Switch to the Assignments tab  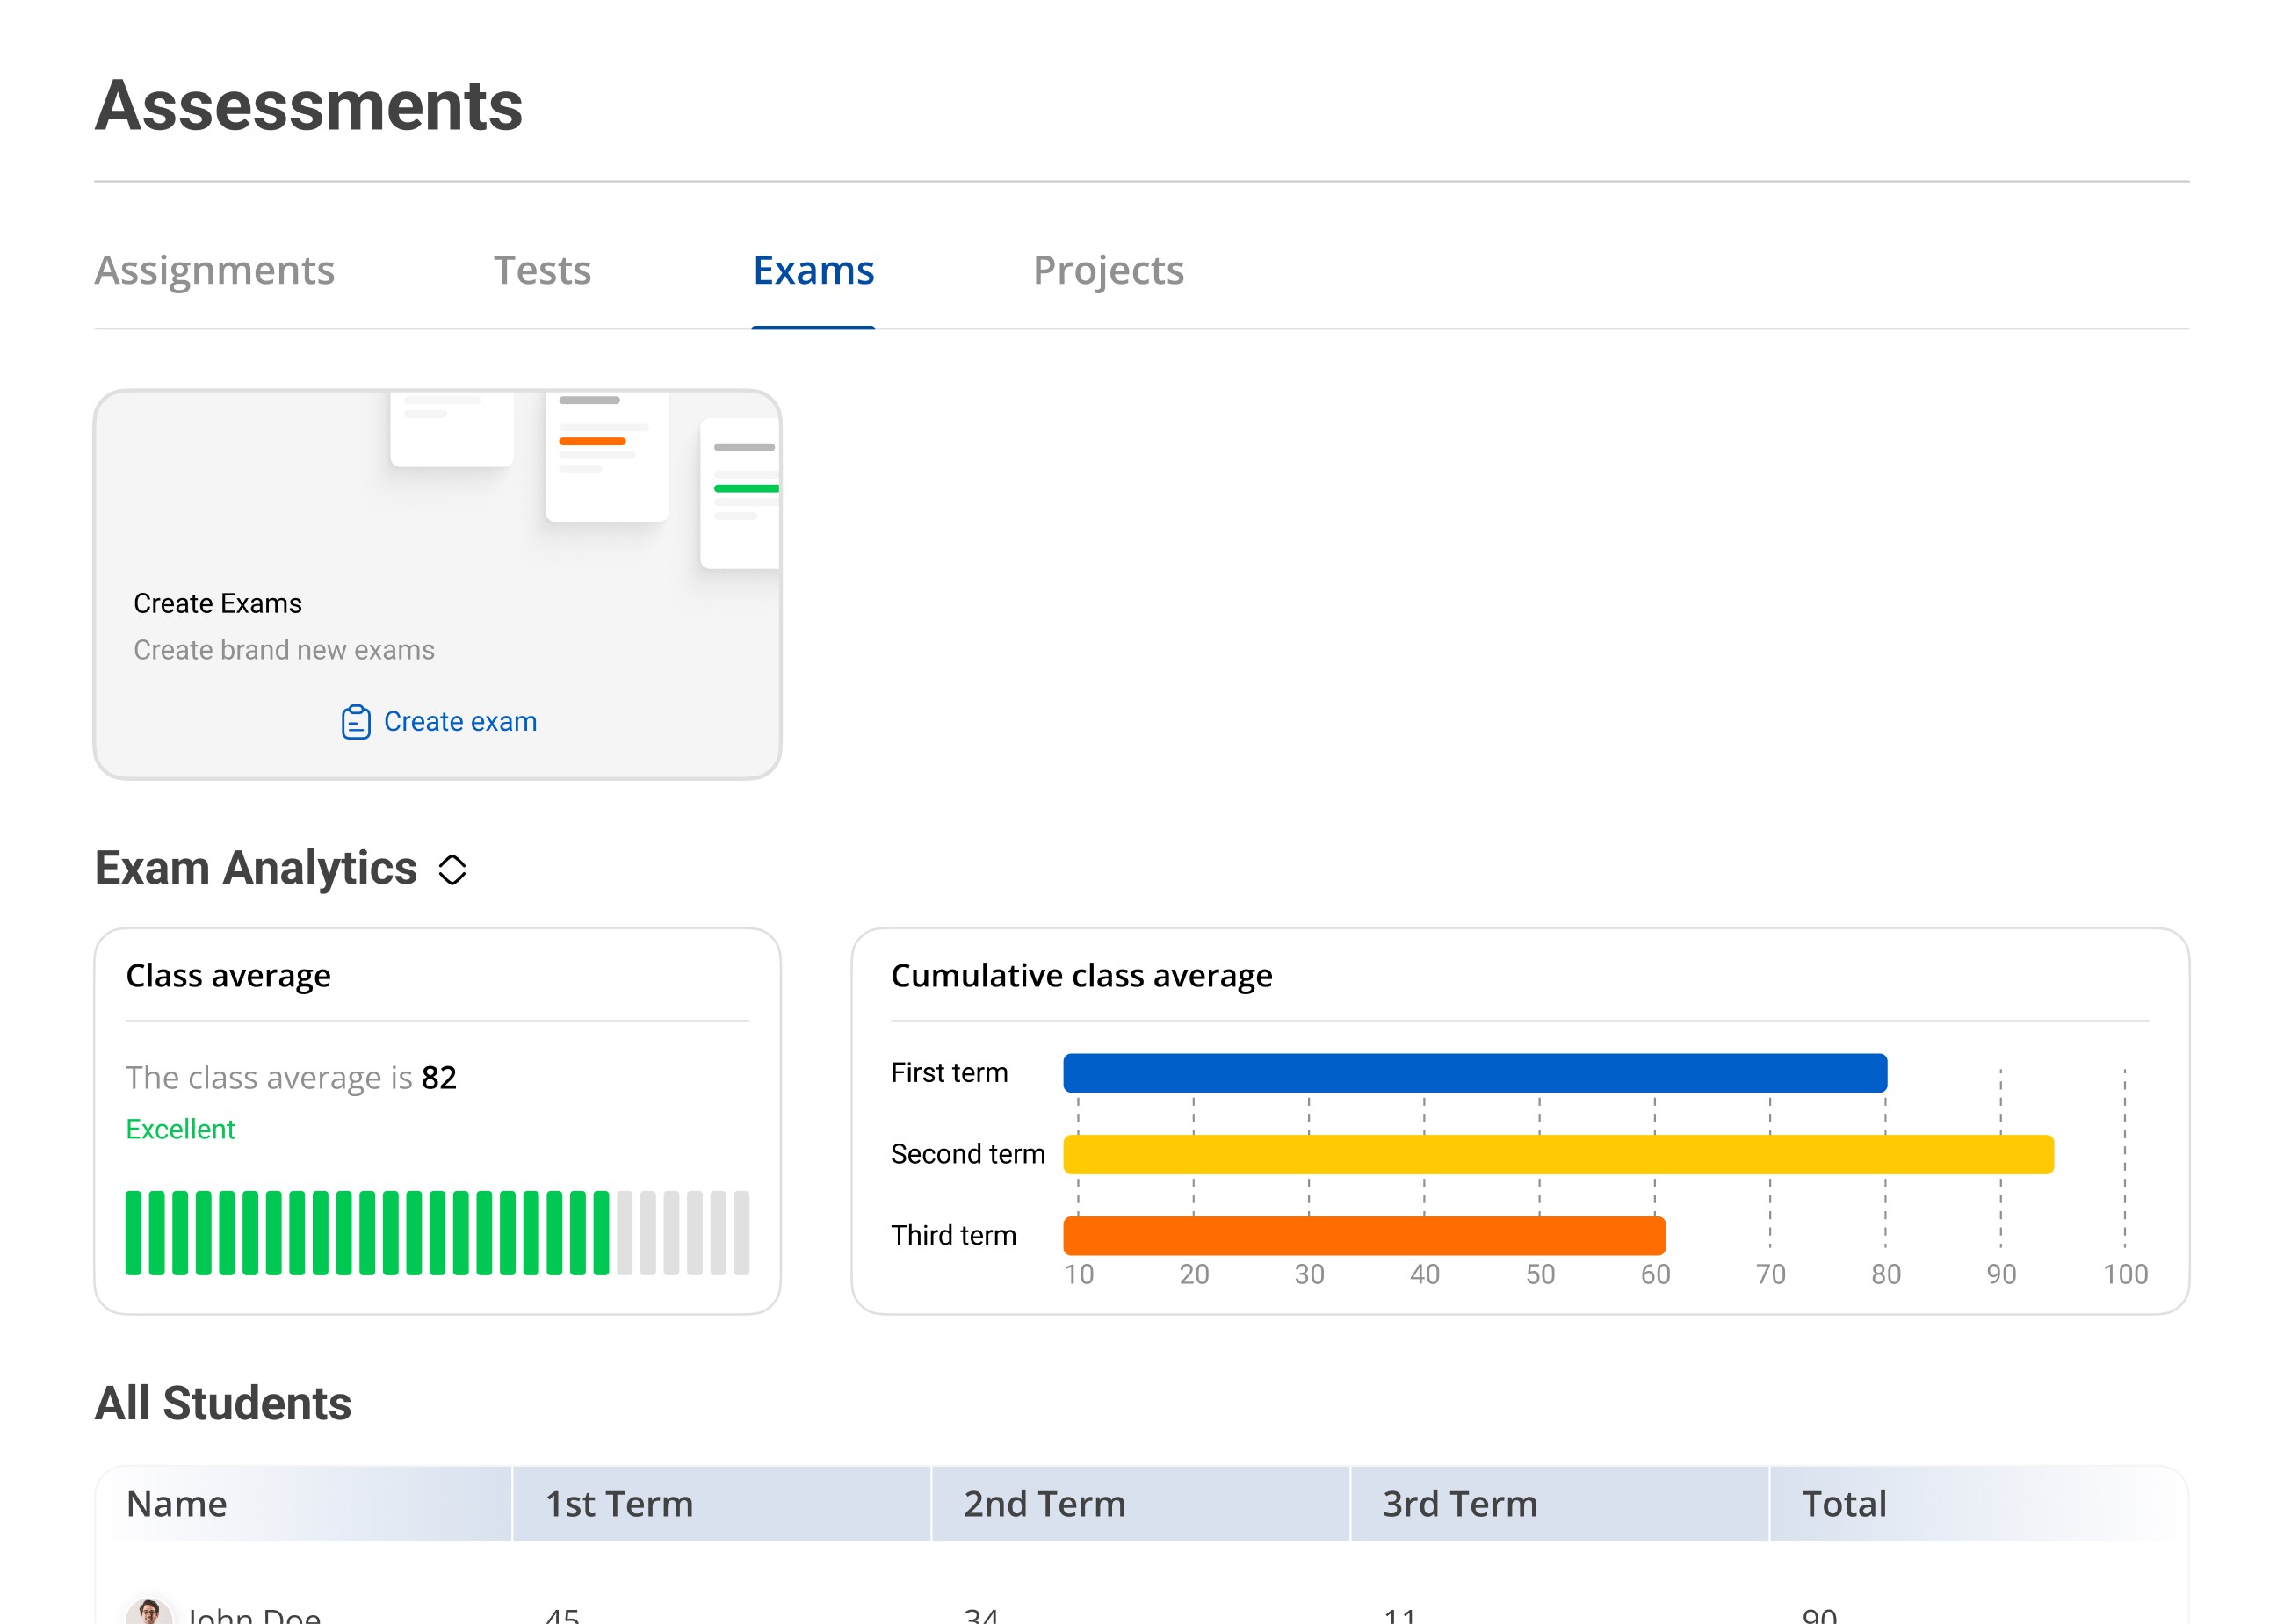[x=214, y=270]
